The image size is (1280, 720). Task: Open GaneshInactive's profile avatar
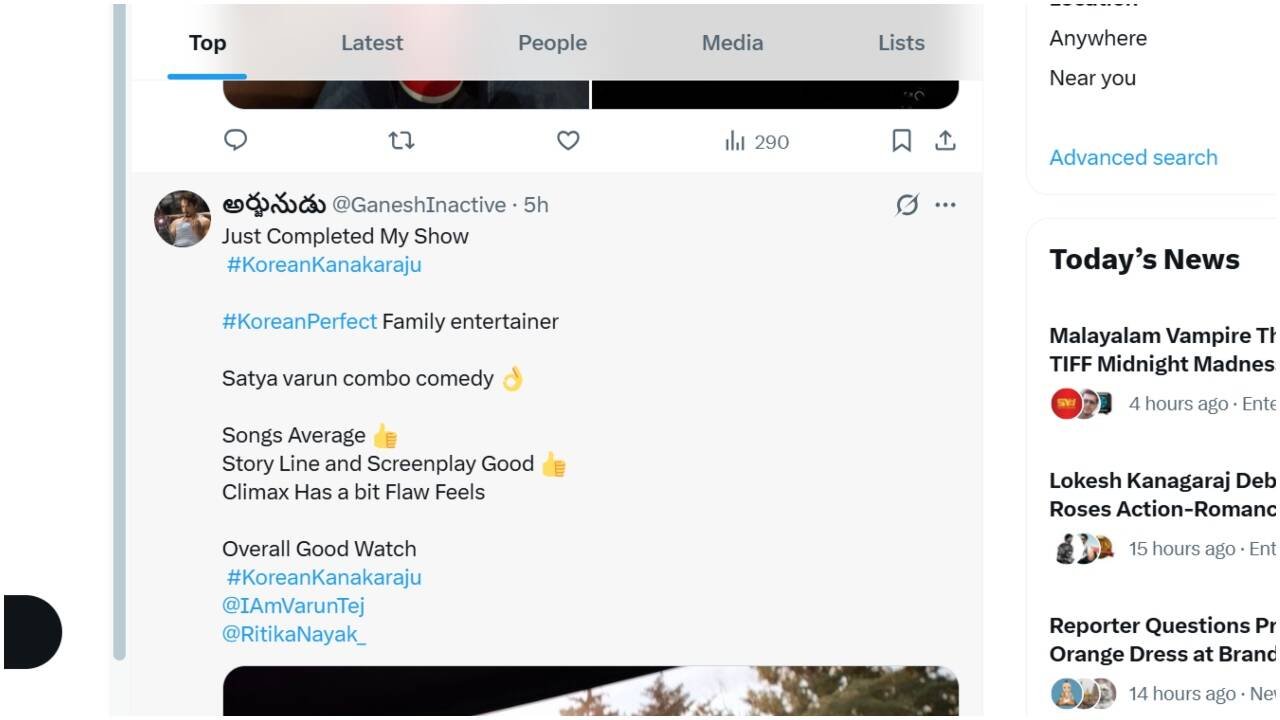tap(182, 218)
